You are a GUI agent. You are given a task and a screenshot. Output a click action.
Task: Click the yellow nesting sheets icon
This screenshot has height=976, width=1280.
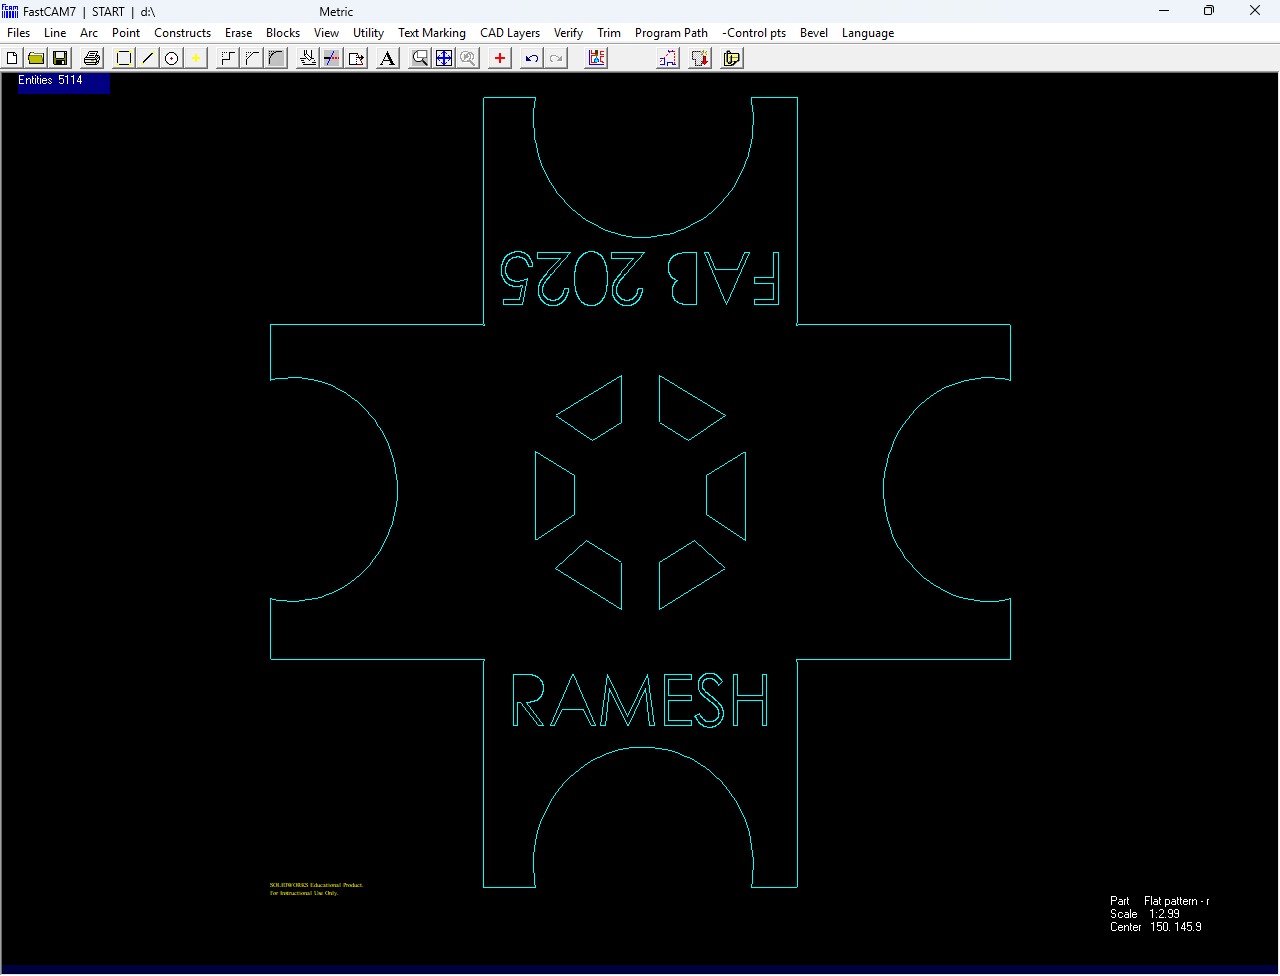coord(732,58)
